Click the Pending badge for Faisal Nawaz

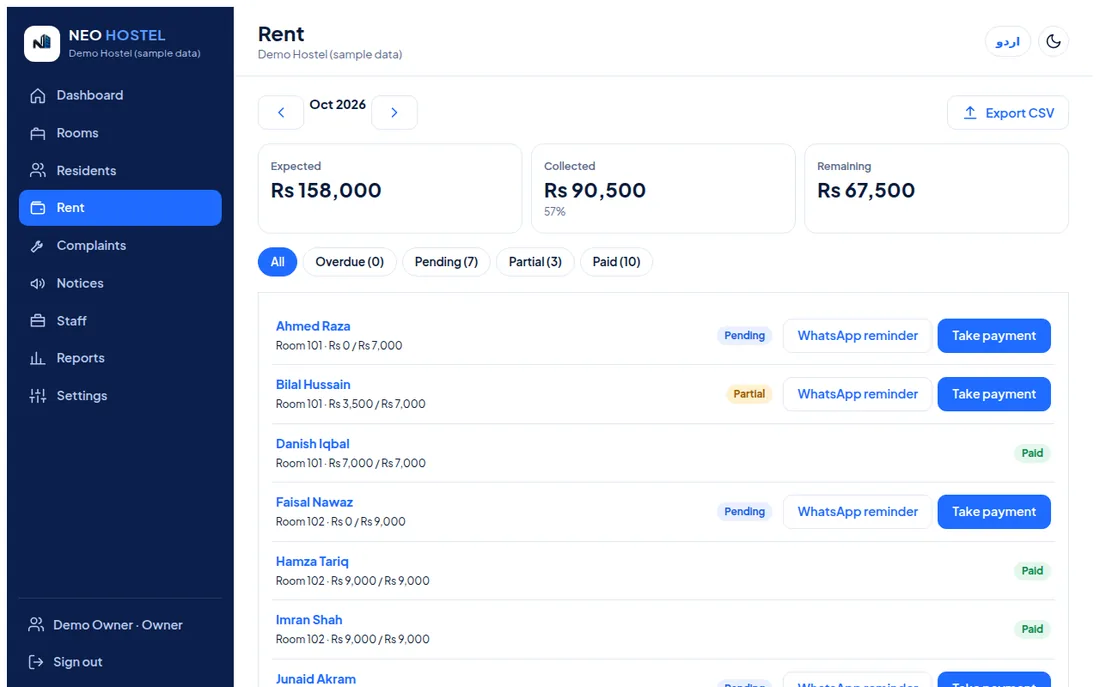[744, 512]
